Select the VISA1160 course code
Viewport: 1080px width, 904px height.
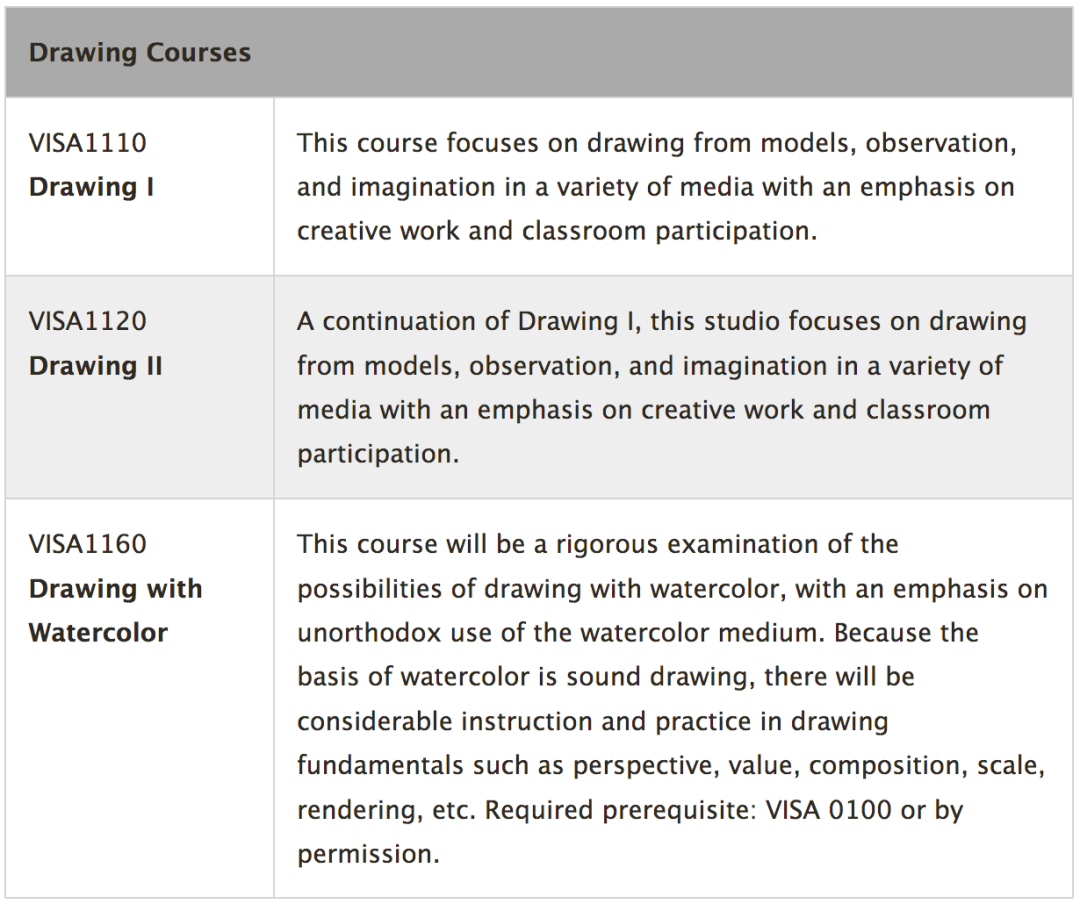click(x=88, y=545)
